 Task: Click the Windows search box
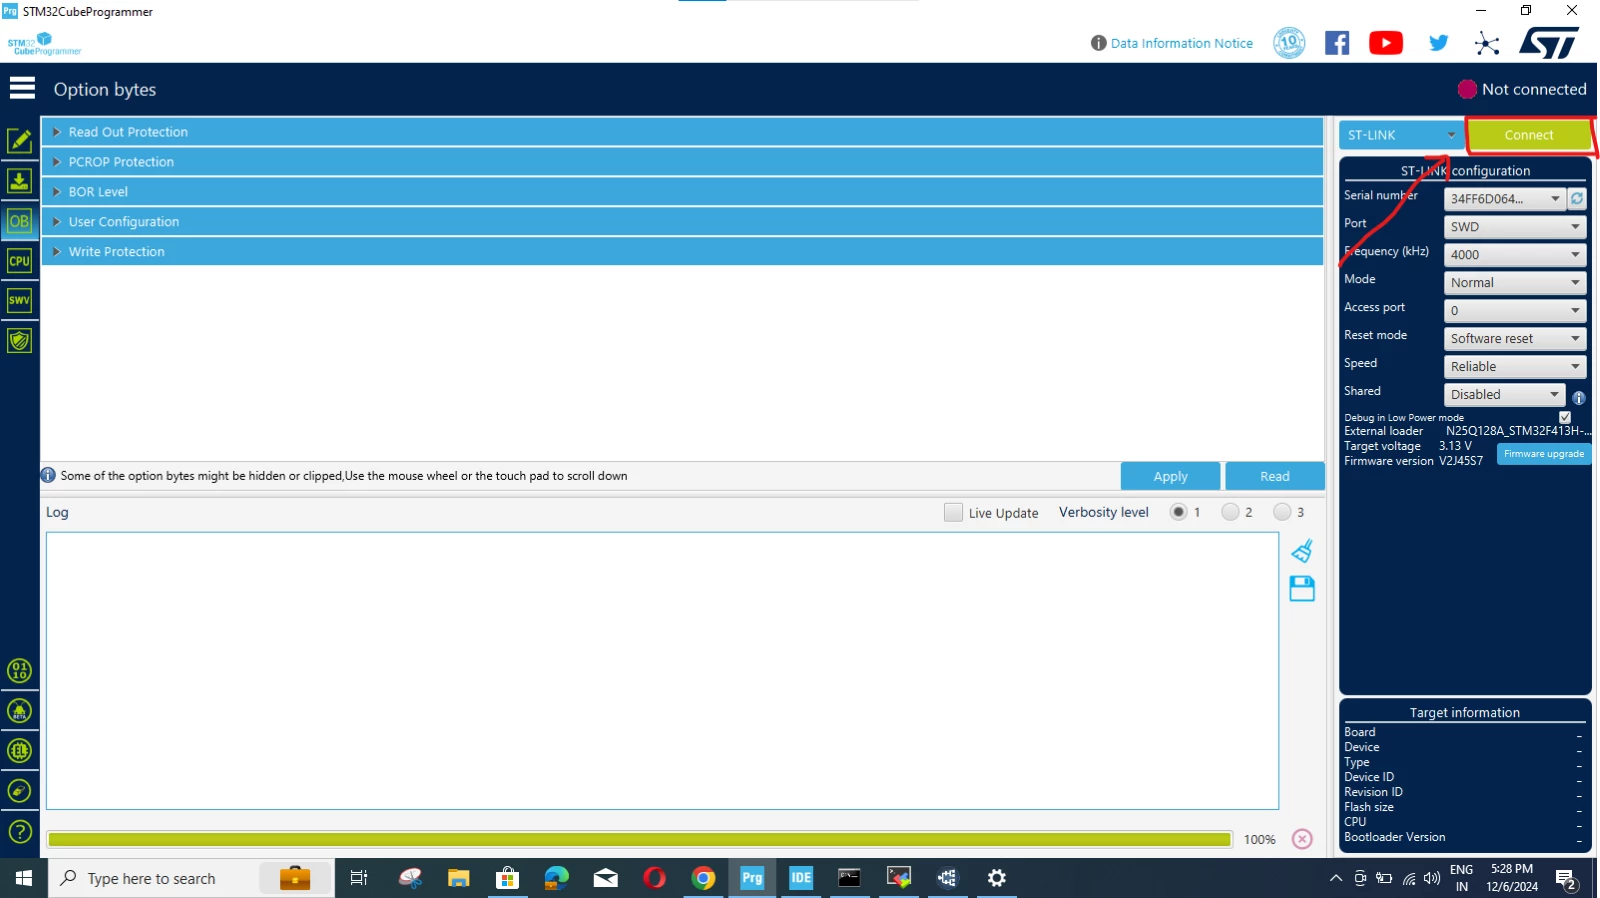point(191,878)
